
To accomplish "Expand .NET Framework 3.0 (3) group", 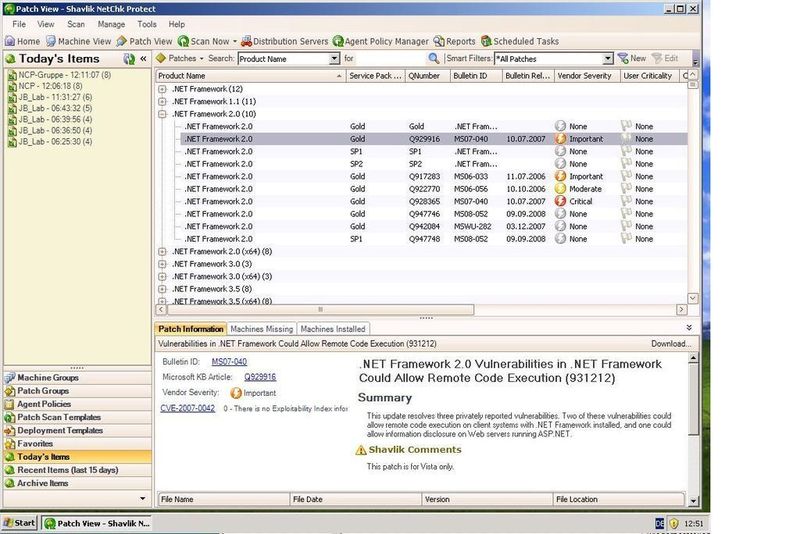I will (x=162, y=264).
